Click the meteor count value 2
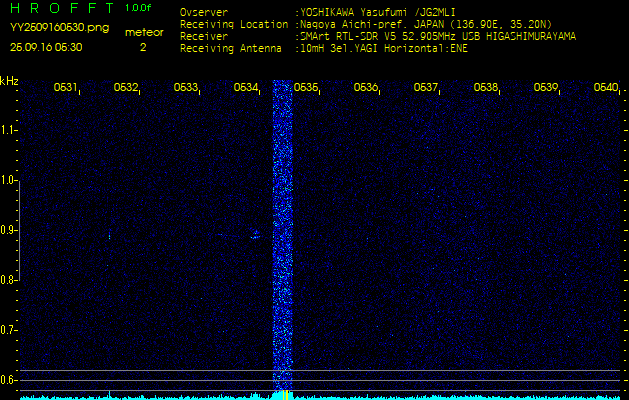The width and height of the screenshot is (629, 400). [x=143, y=47]
